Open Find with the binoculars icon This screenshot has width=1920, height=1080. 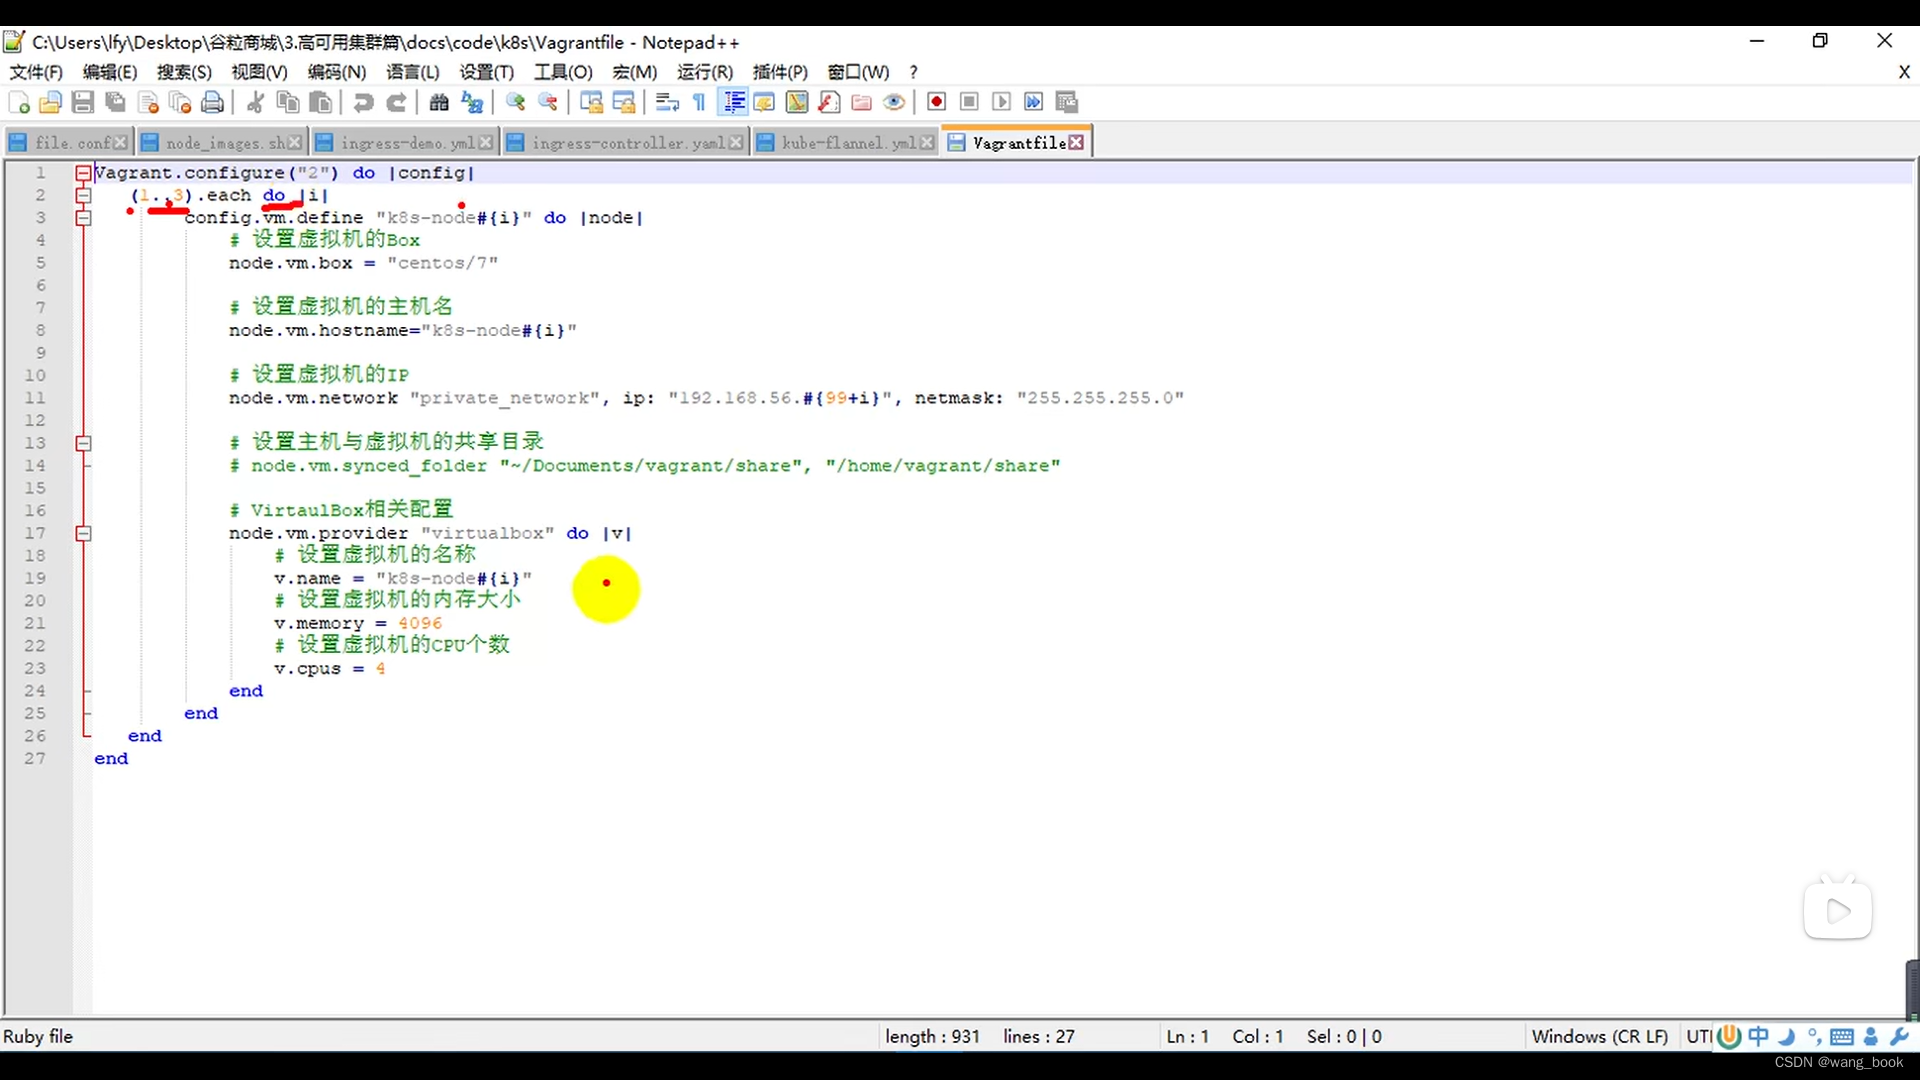(439, 102)
